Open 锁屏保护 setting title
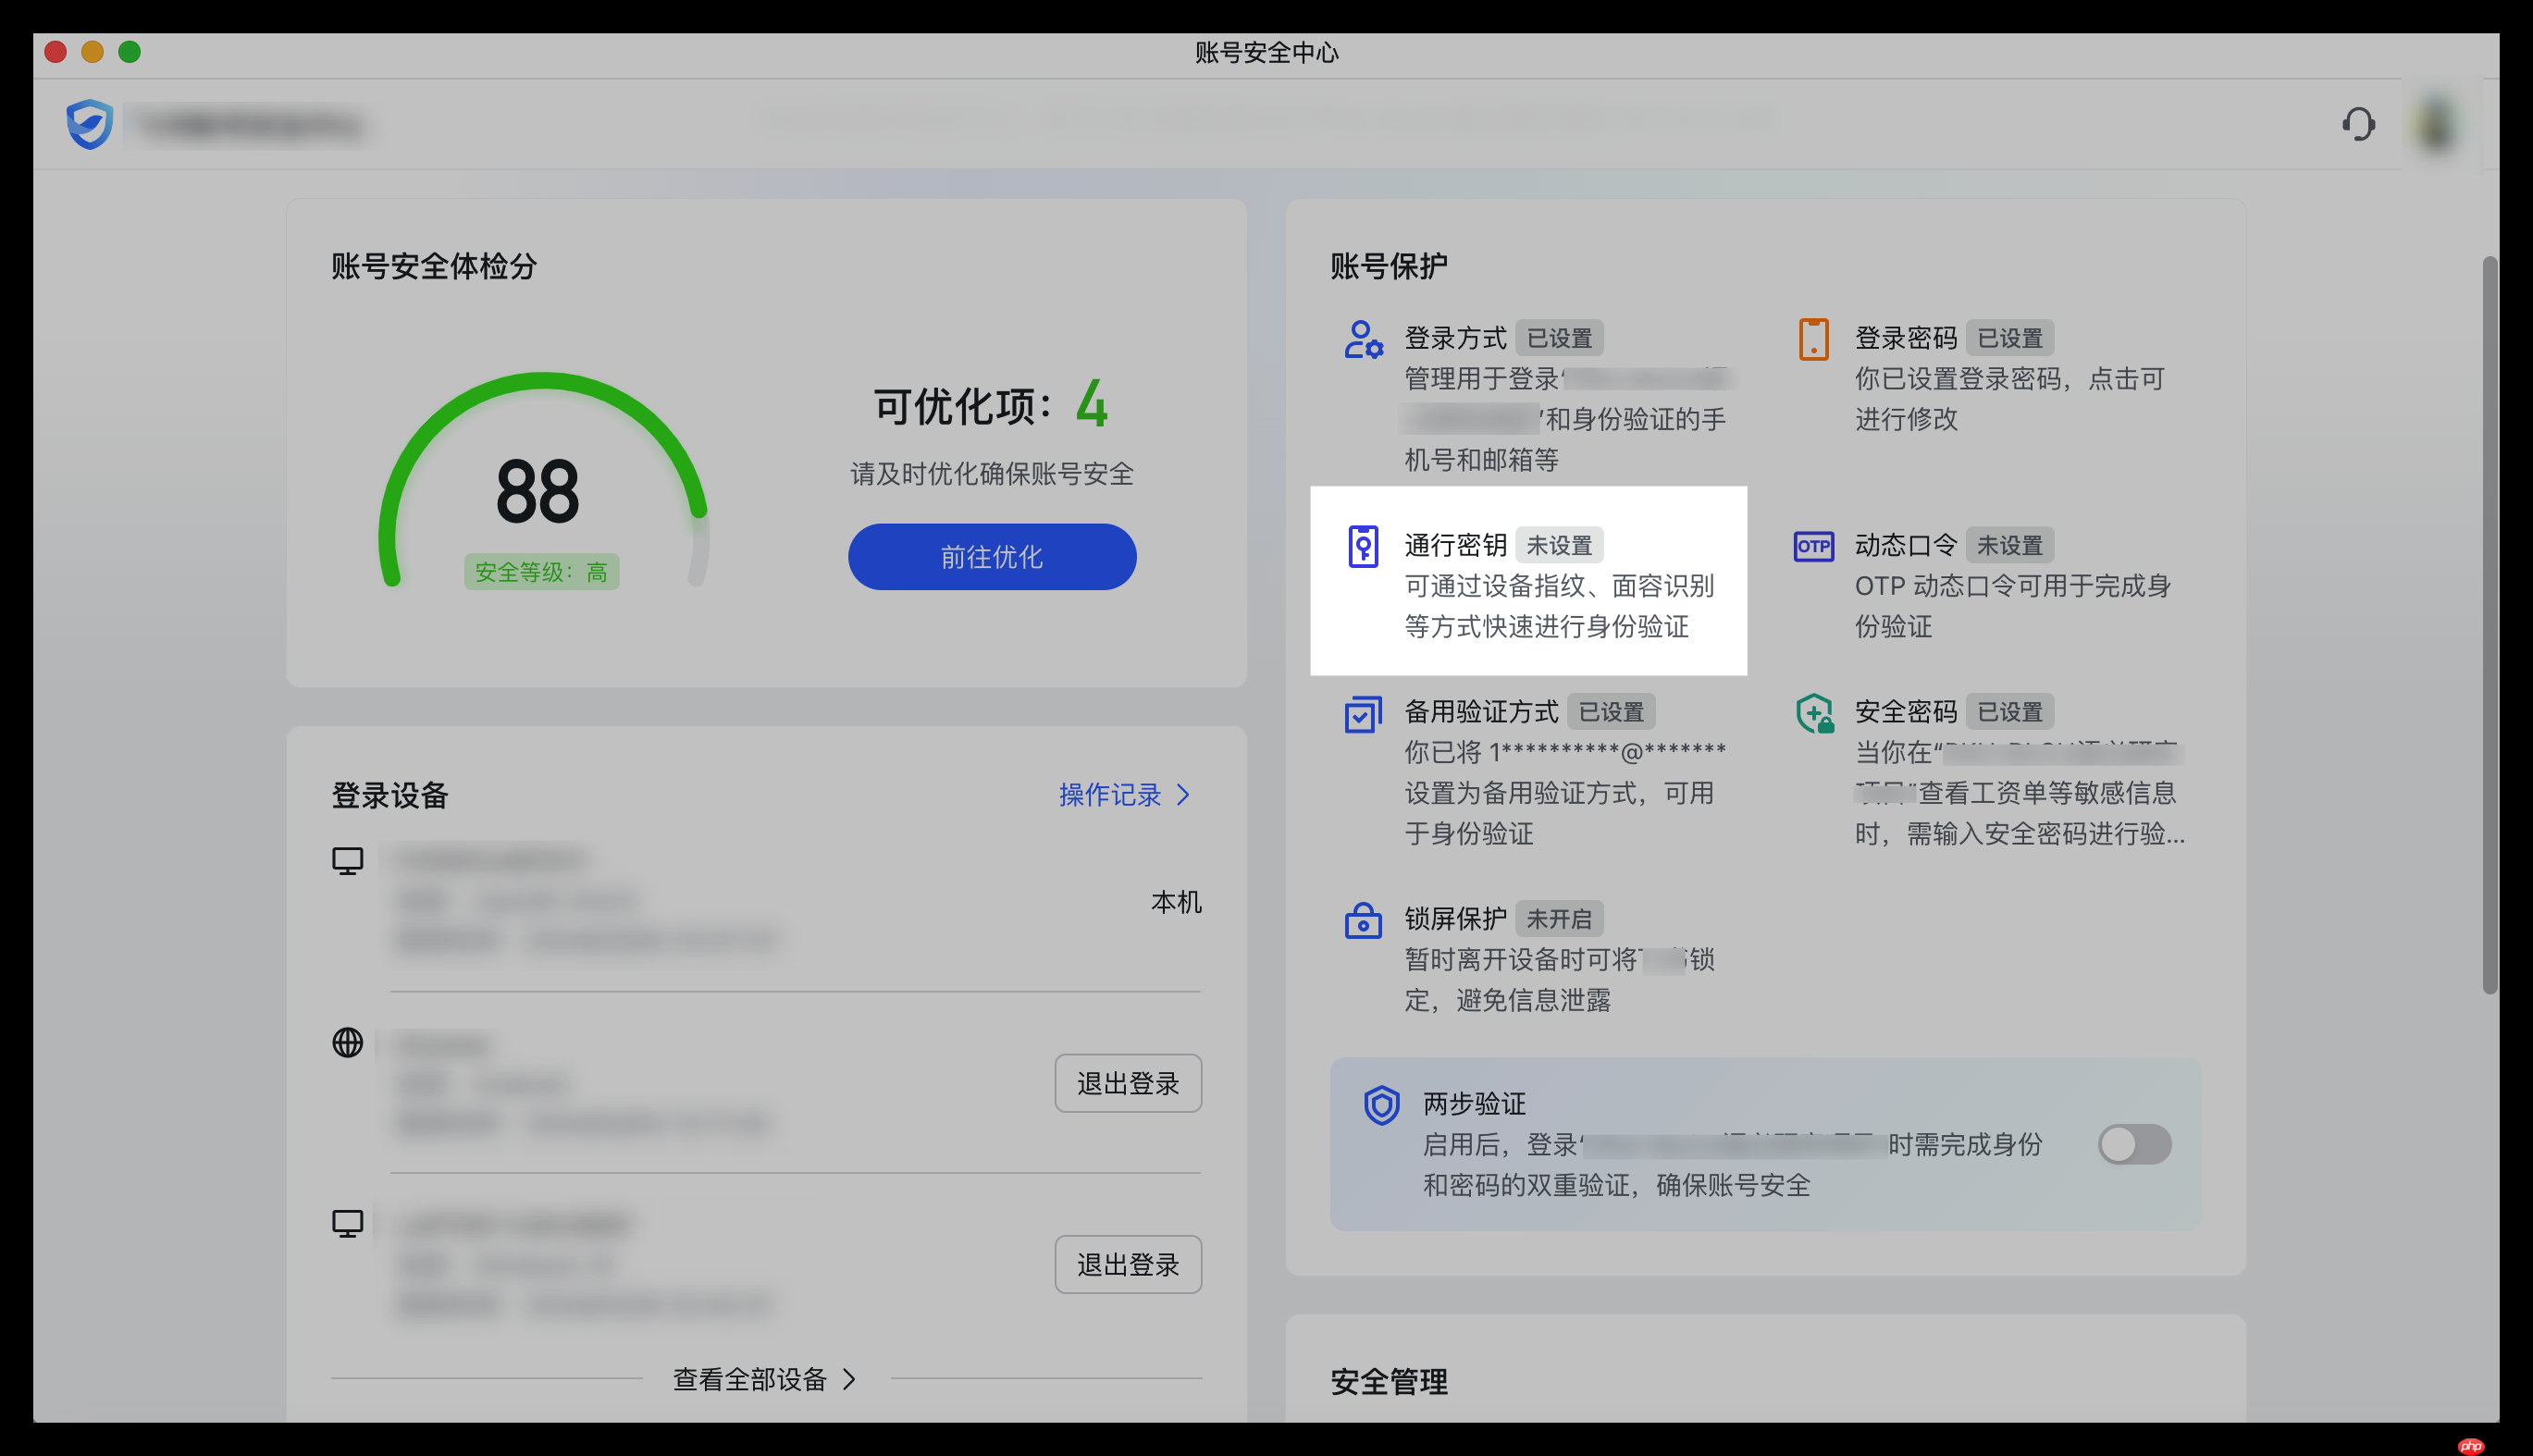 [1455, 919]
